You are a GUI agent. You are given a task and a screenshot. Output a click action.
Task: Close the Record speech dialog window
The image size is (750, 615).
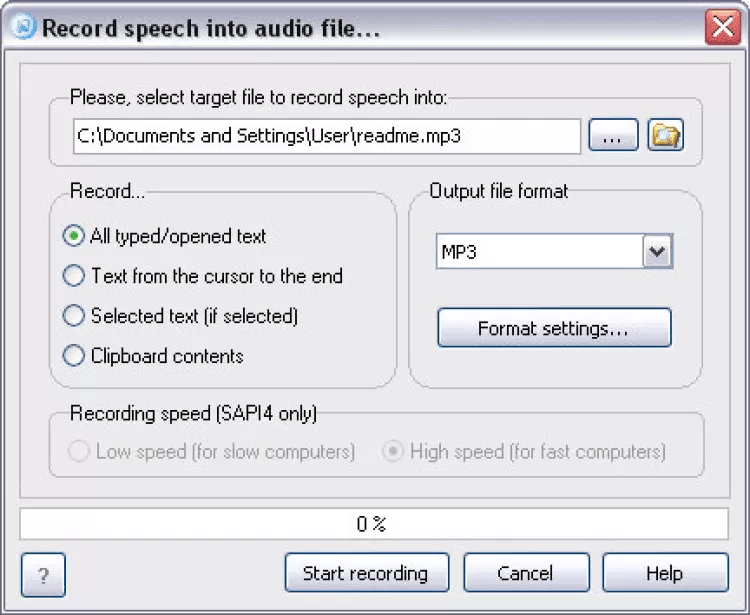721,27
